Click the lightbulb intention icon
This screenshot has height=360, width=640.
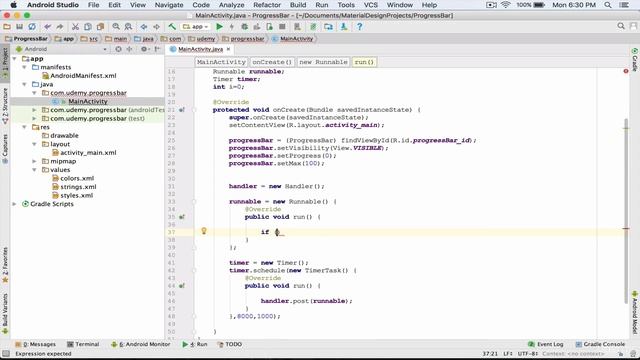pyautogui.click(x=204, y=231)
